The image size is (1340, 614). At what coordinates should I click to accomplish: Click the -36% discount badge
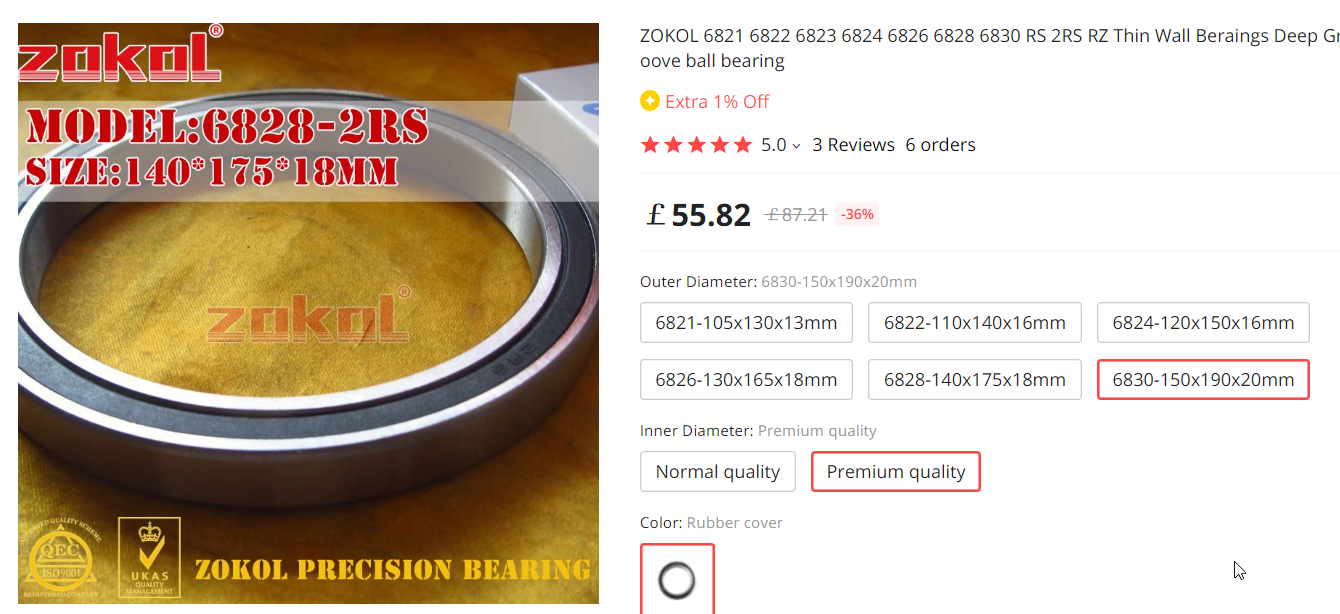coord(857,214)
